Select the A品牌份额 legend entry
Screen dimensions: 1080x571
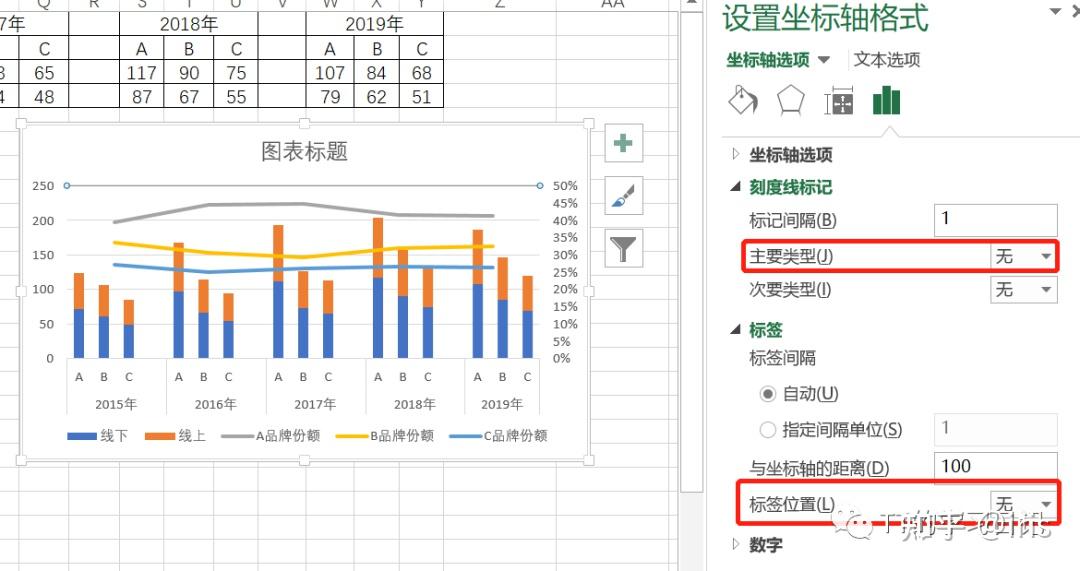tap(271, 435)
